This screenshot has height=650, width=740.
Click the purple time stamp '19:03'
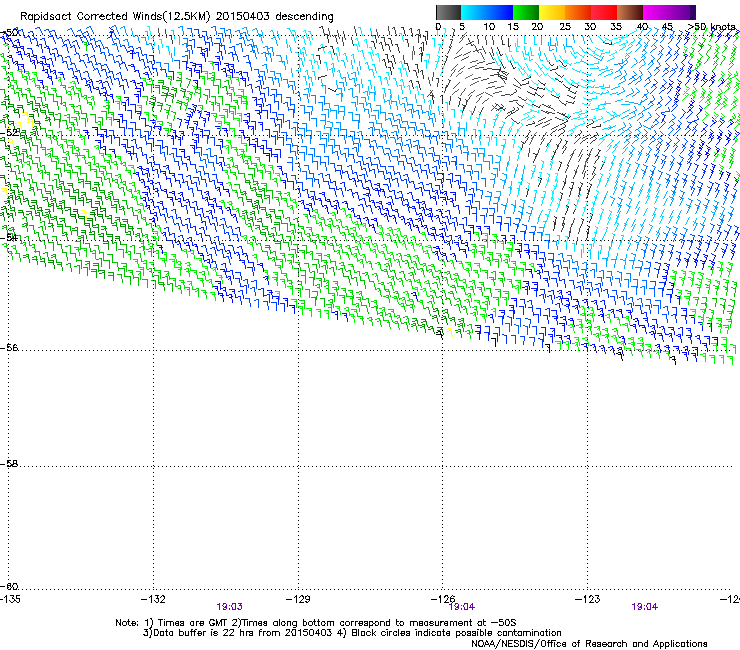coord(229,607)
